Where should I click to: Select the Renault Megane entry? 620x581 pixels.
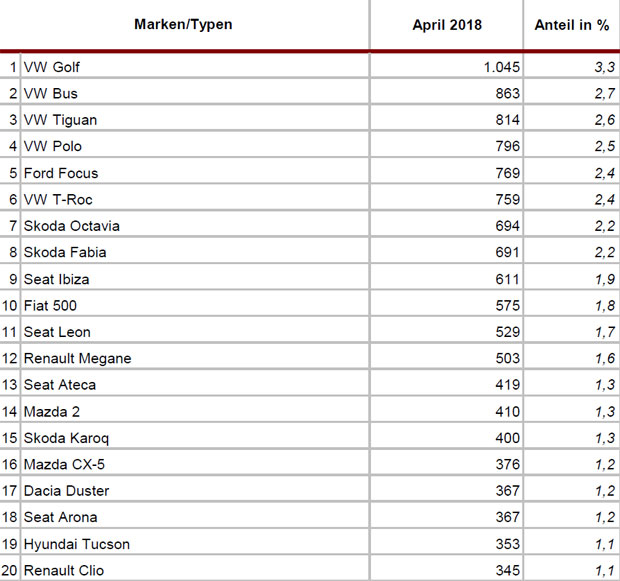(78, 358)
